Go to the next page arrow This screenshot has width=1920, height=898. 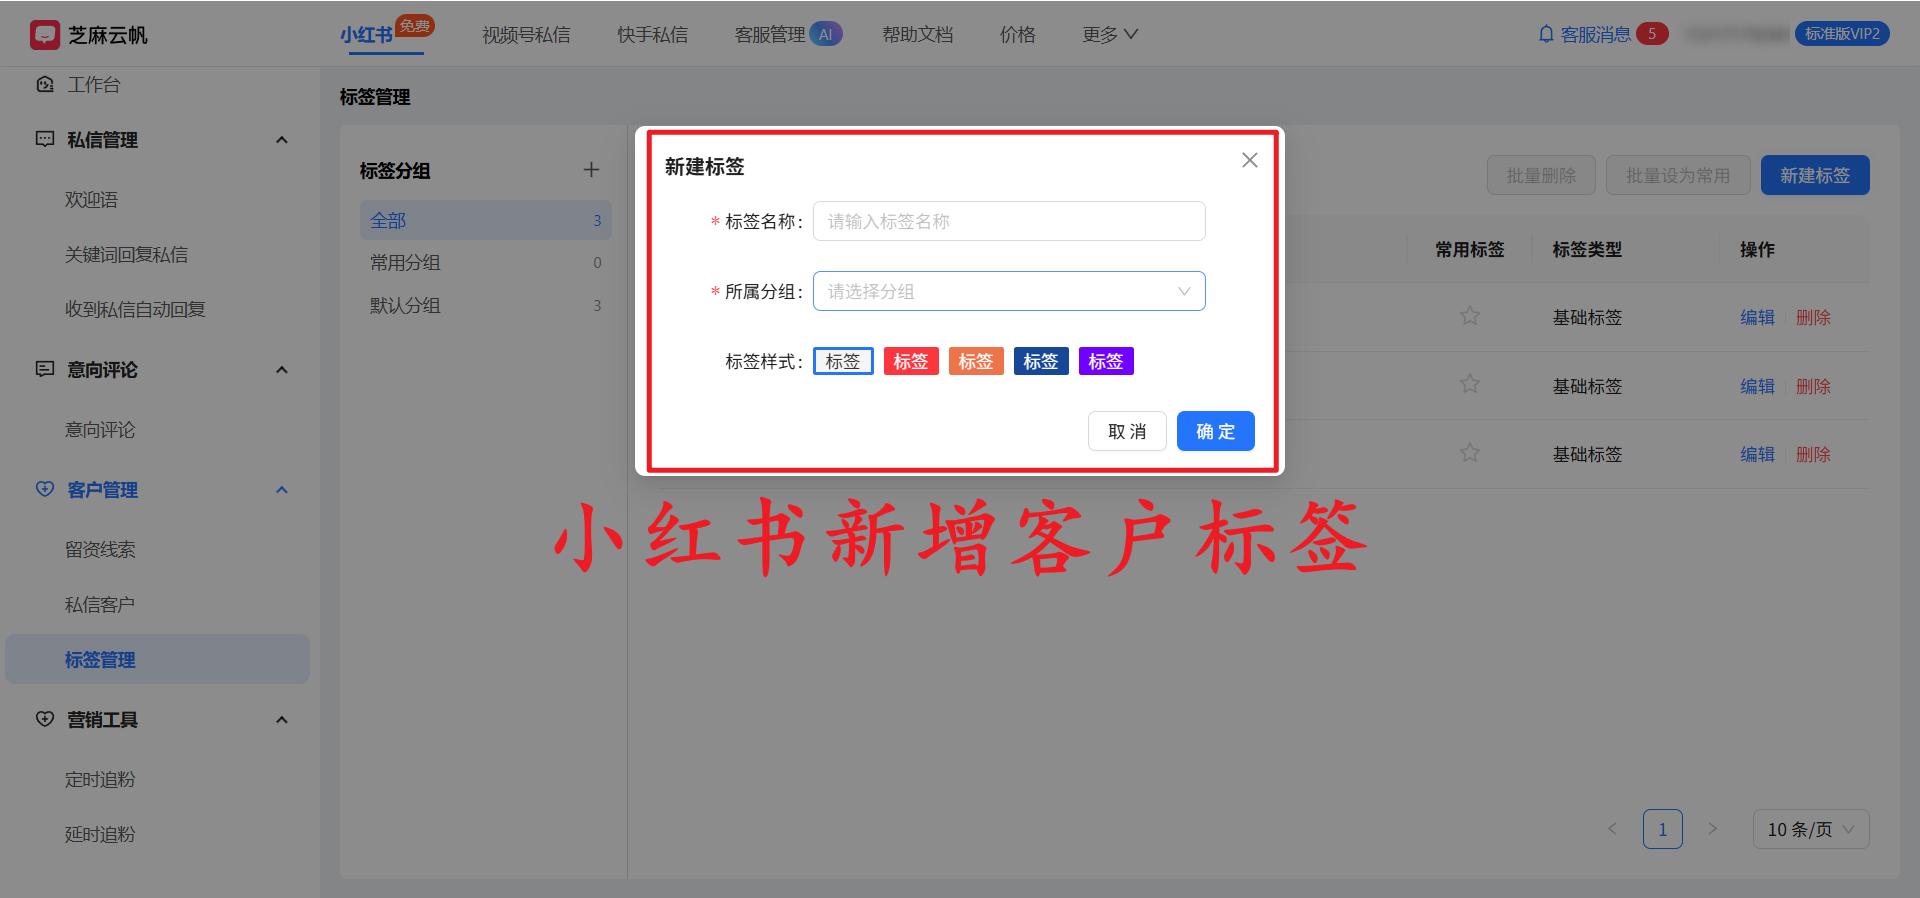(x=1712, y=829)
